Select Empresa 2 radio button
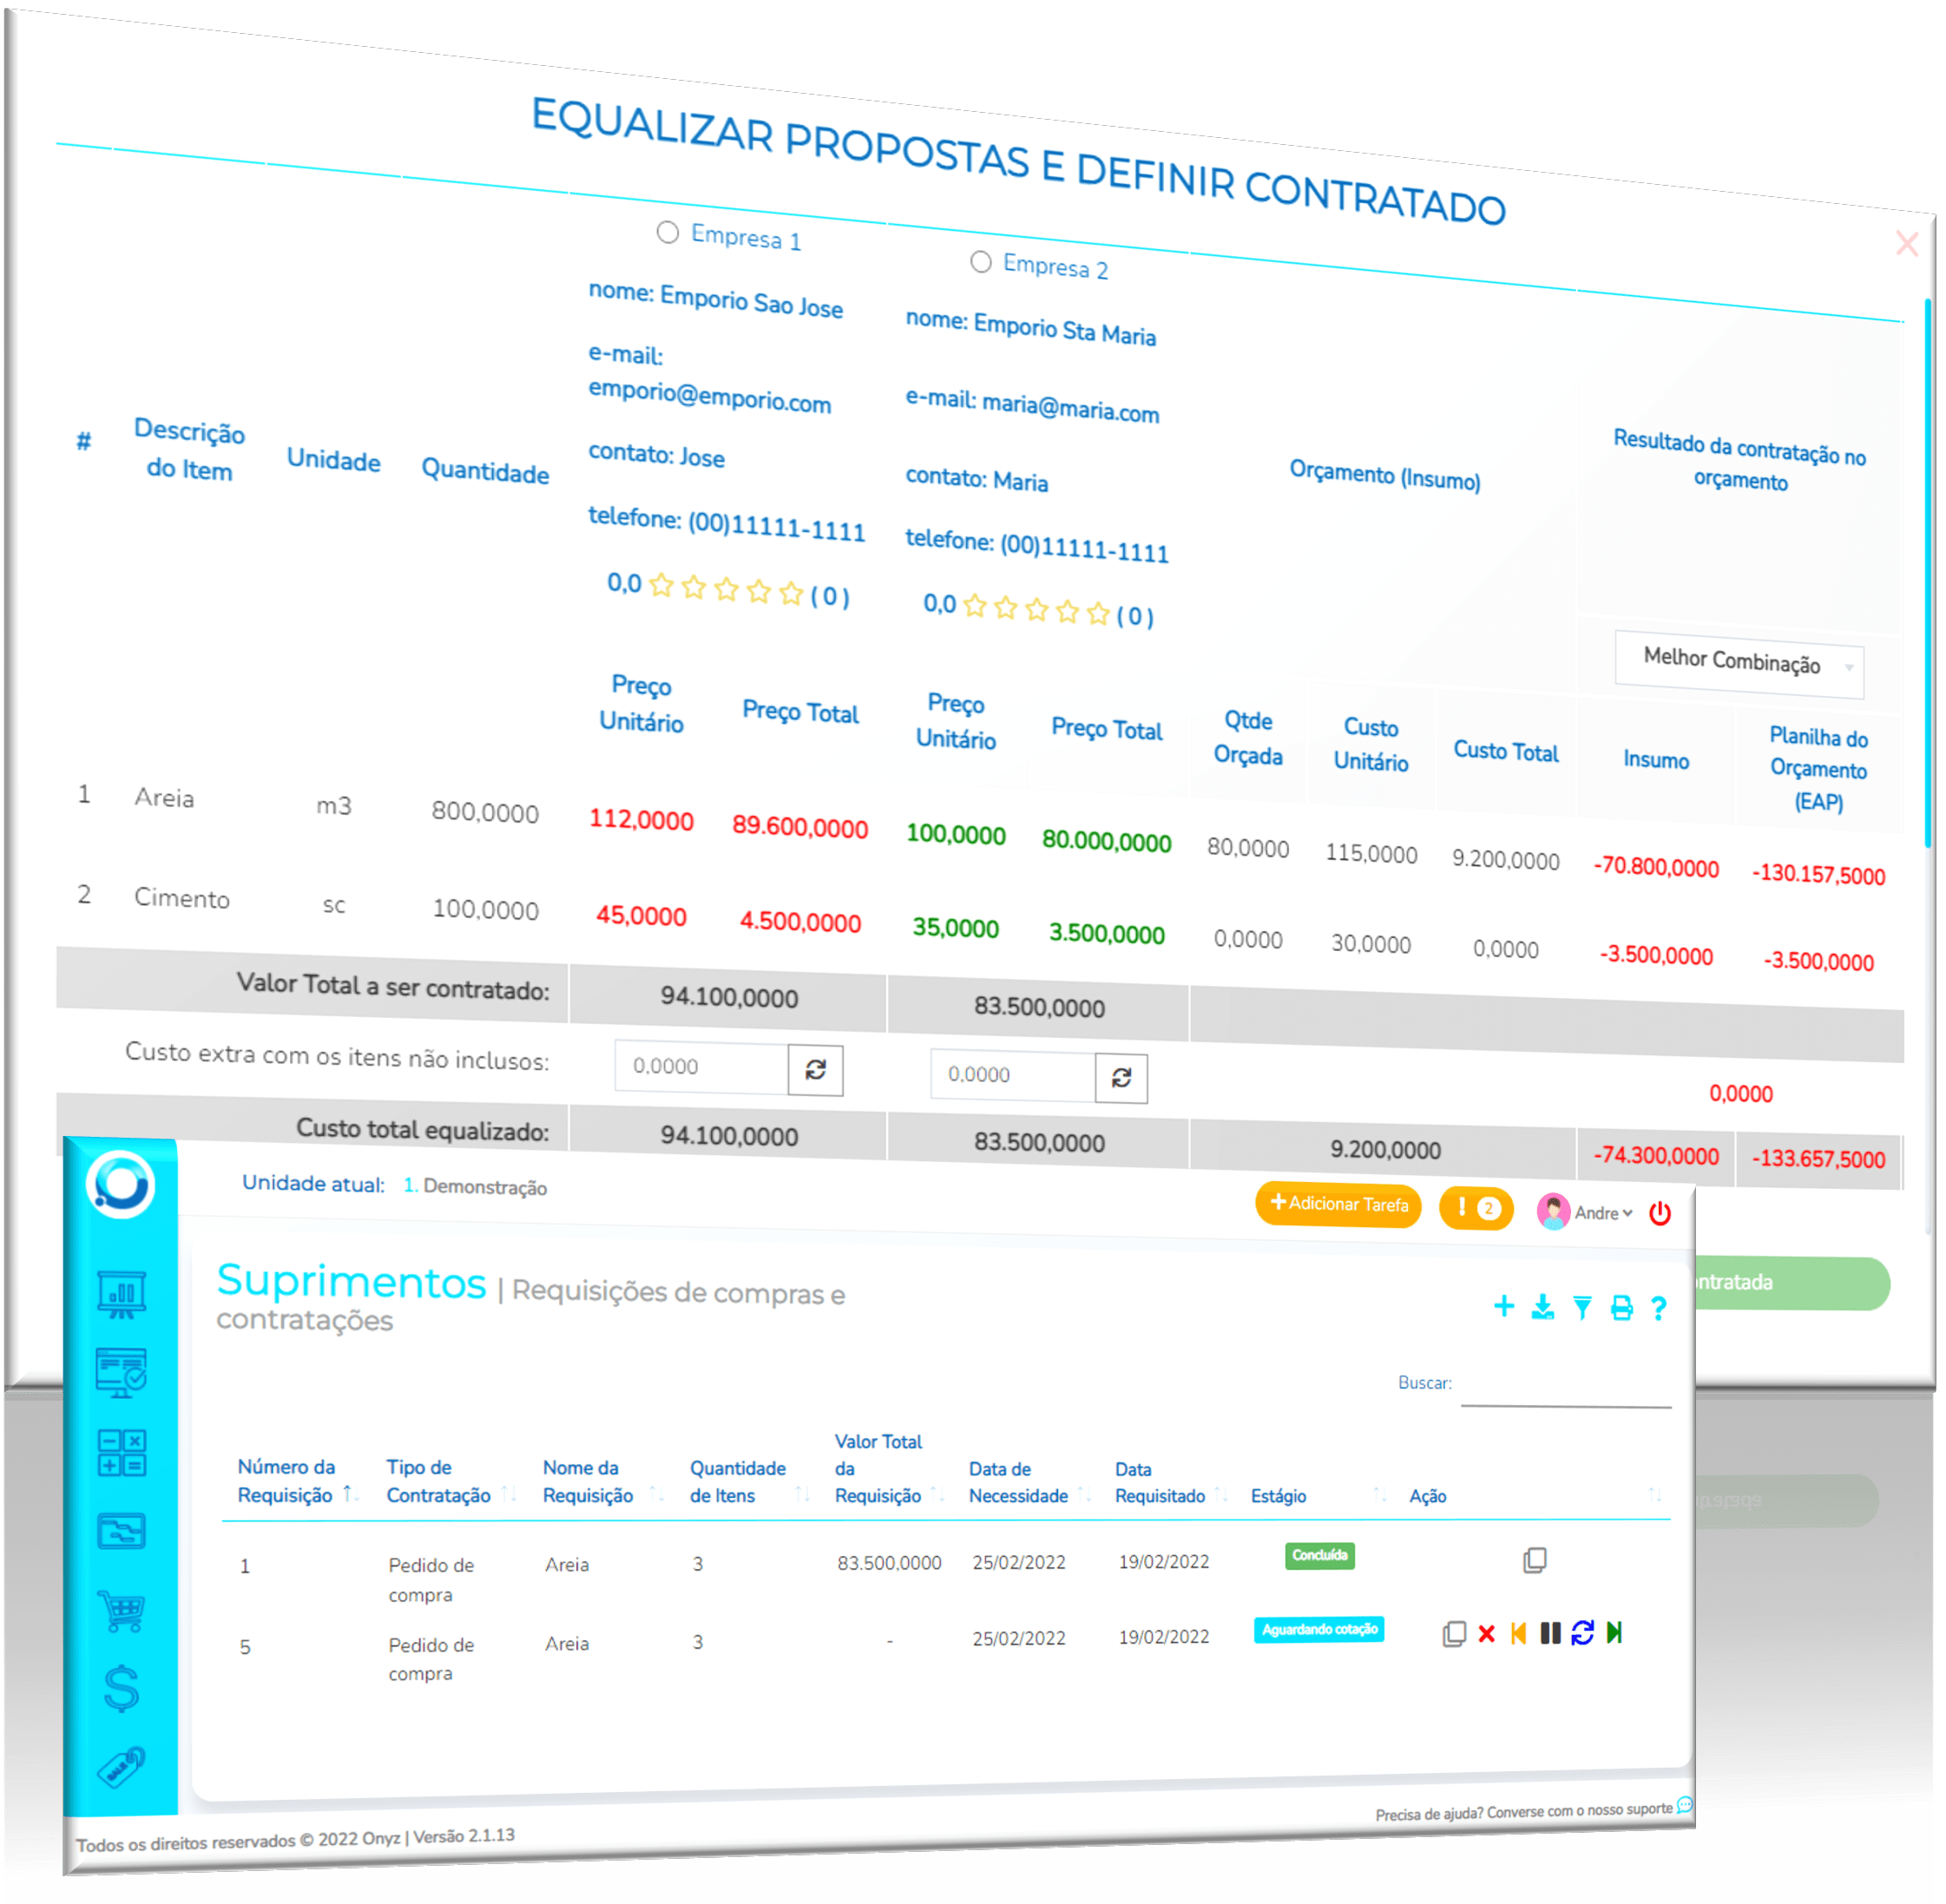The width and height of the screenshot is (1946, 1904). click(x=982, y=262)
